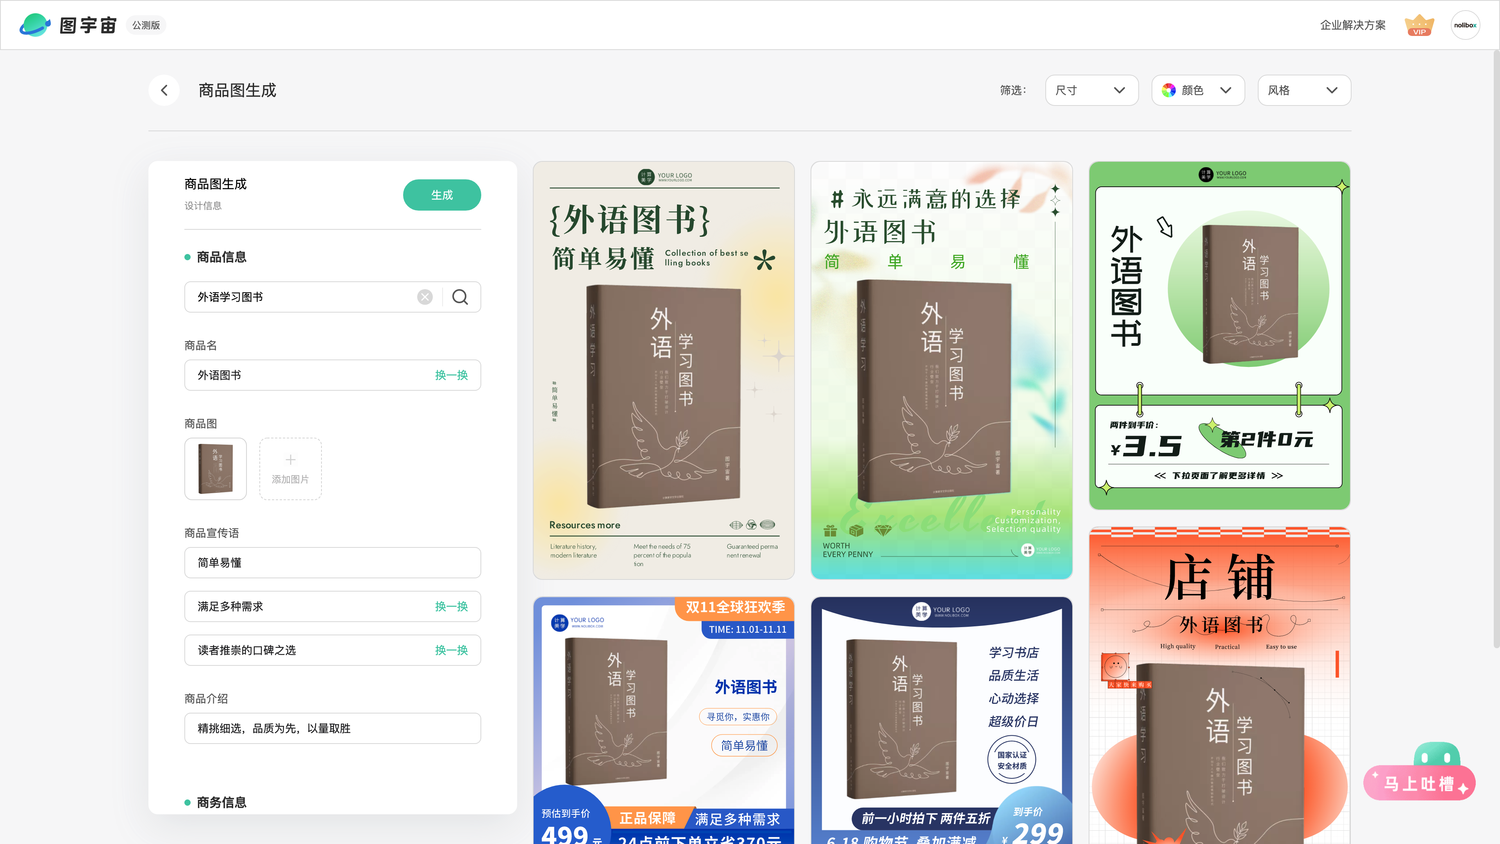Click 企业解决方案 link

point(1353,25)
